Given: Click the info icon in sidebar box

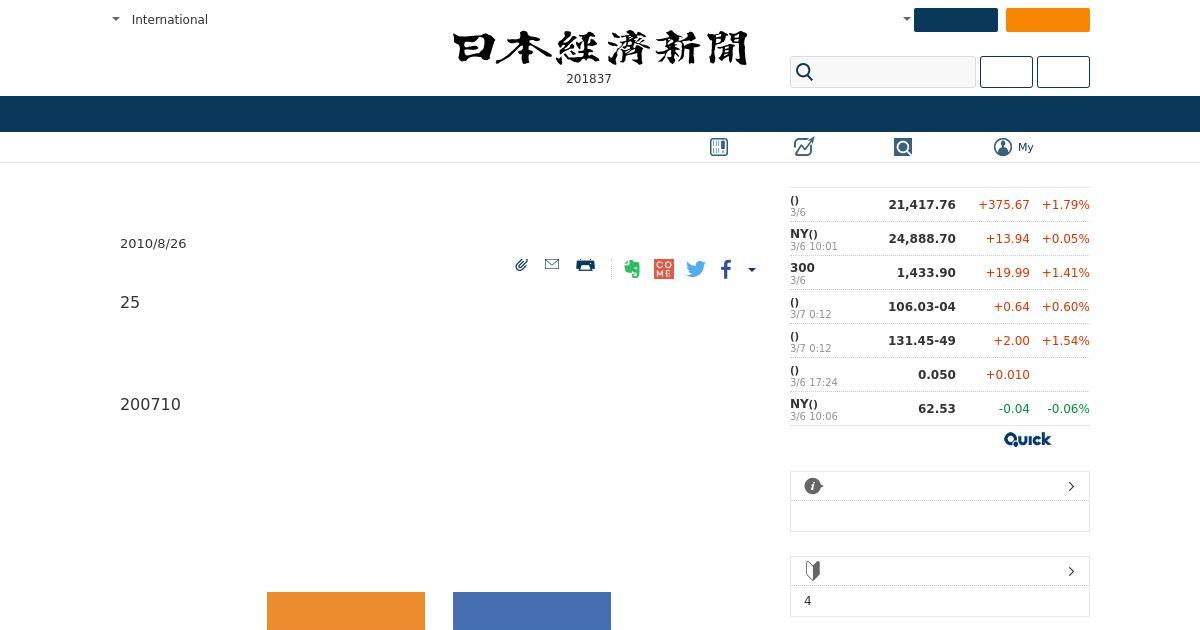Looking at the screenshot, I should [813, 486].
